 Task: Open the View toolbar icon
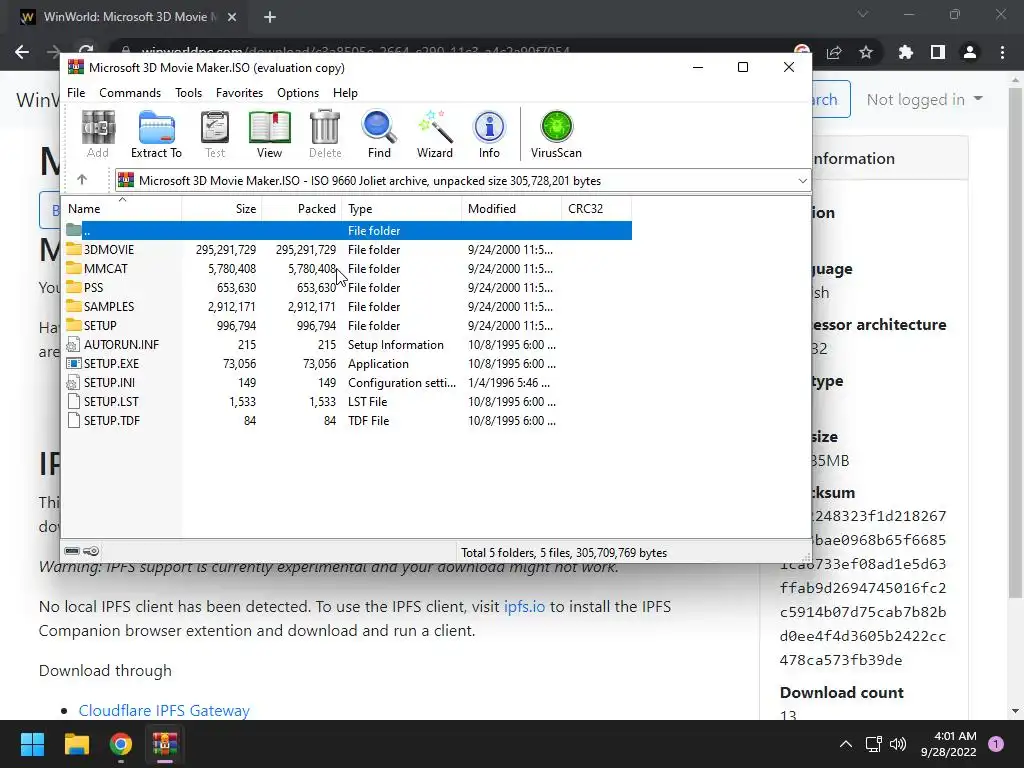pyautogui.click(x=269, y=134)
